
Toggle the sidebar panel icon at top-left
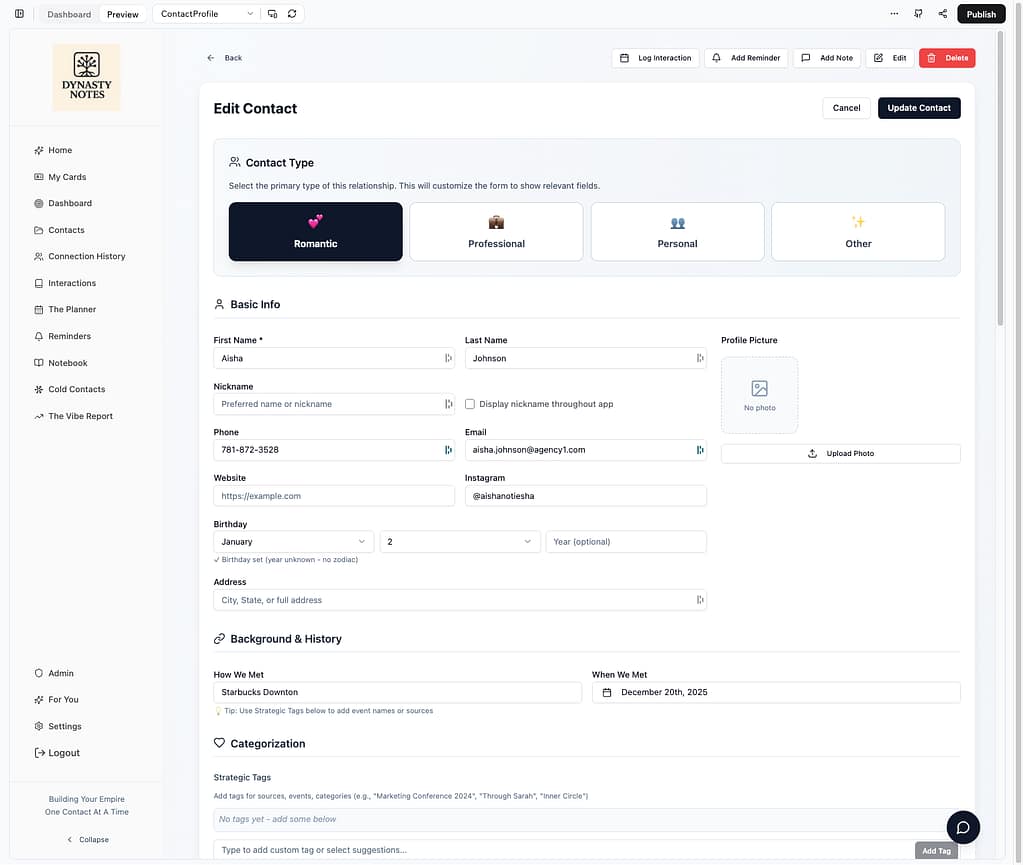[19, 14]
